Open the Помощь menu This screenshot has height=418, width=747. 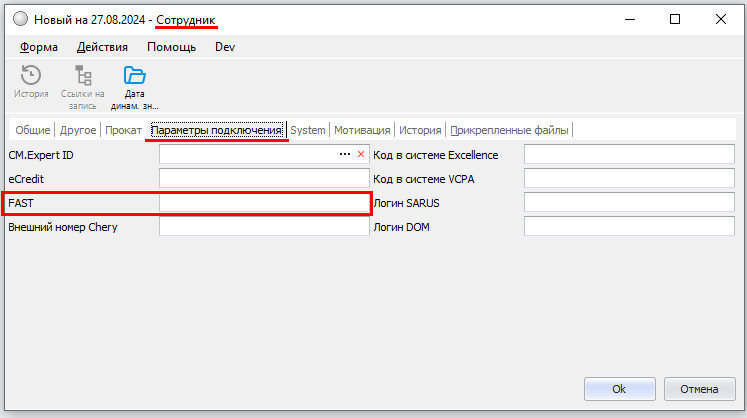point(171,47)
